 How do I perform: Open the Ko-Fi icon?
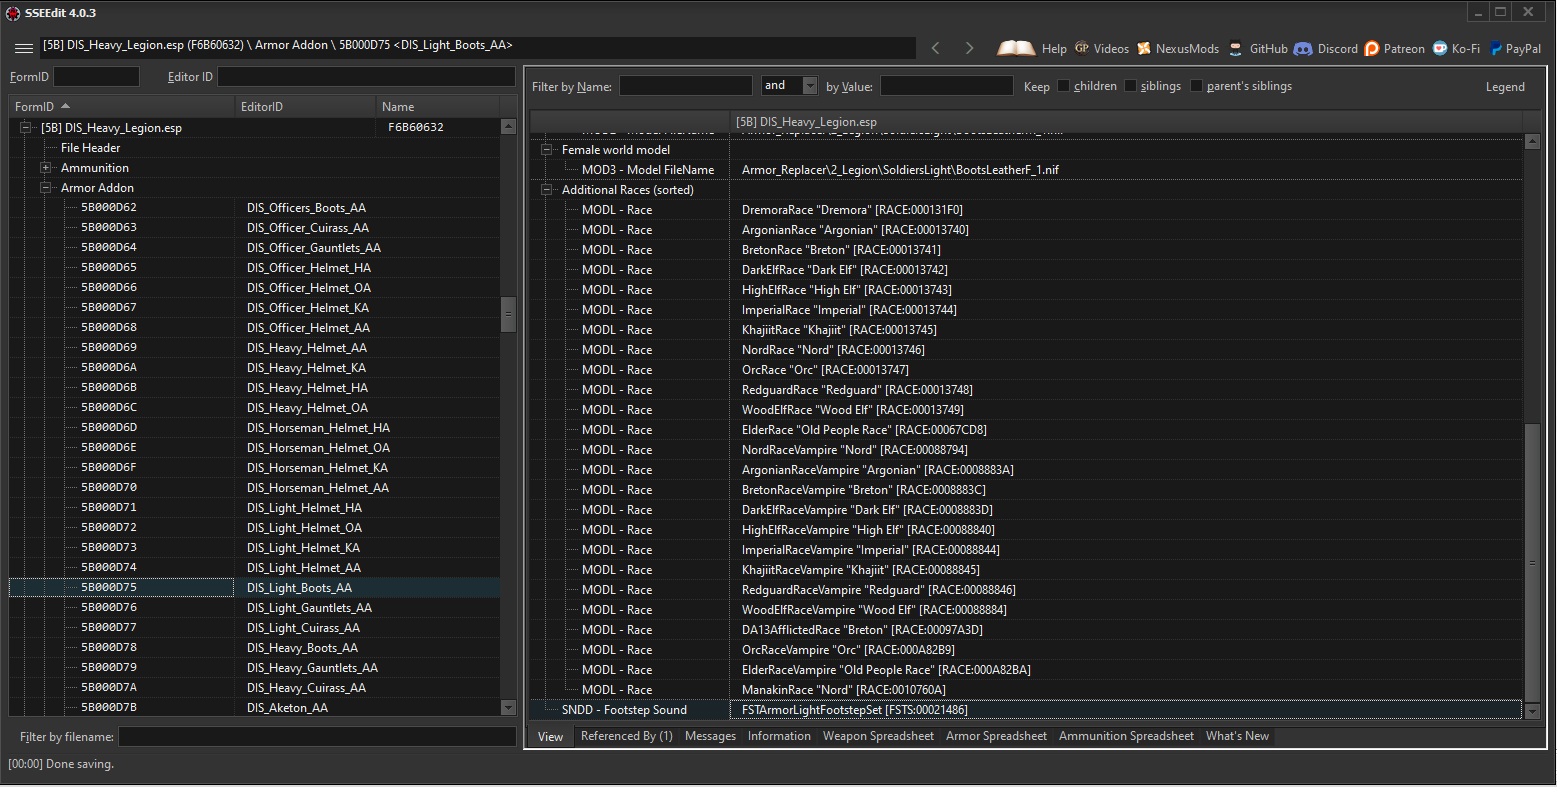click(1440, 48)
